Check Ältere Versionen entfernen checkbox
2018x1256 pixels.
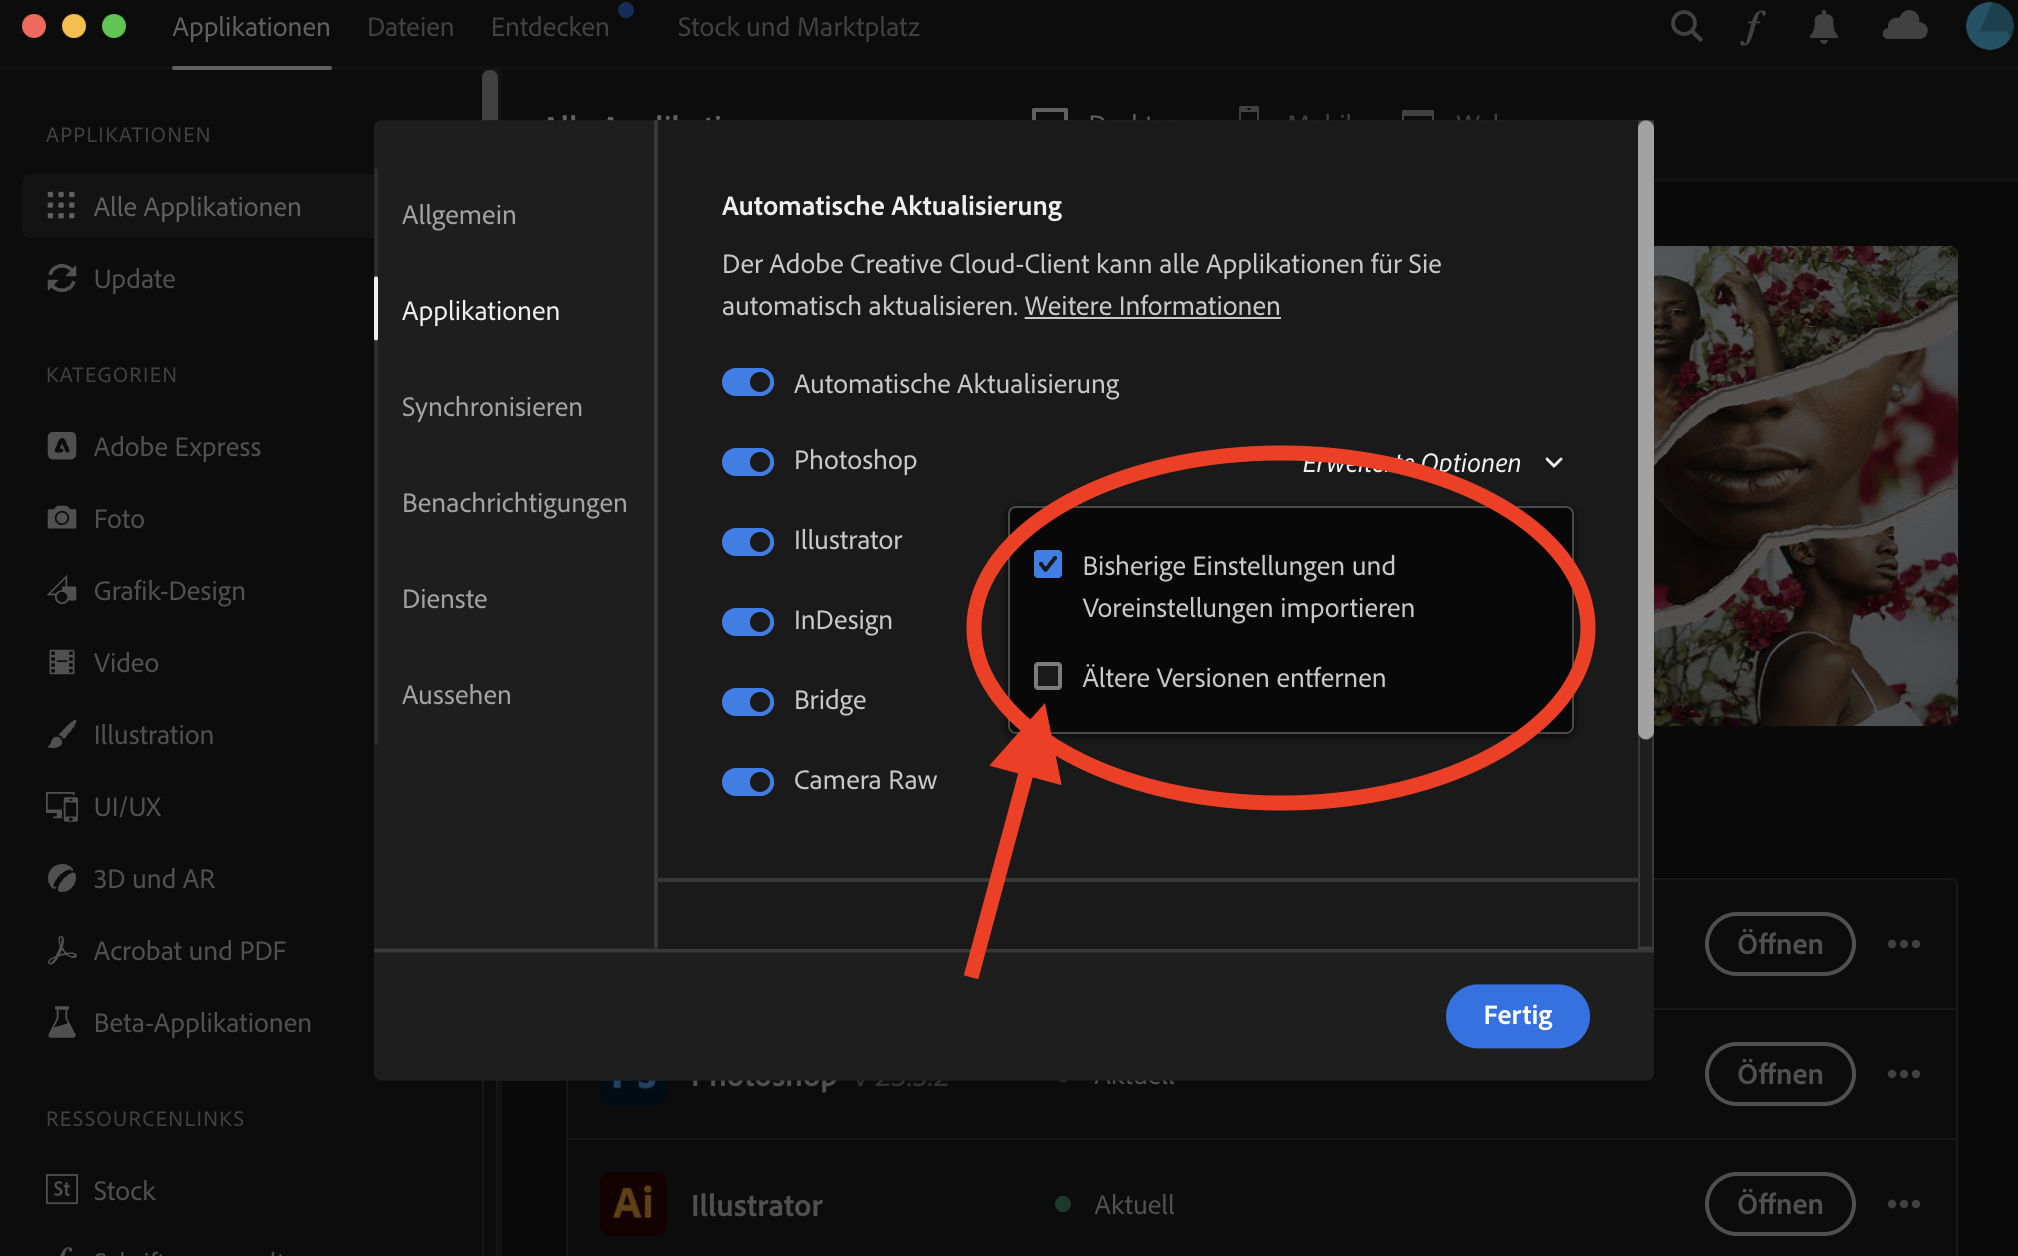pyautogui.click(x=1048, y=677)
